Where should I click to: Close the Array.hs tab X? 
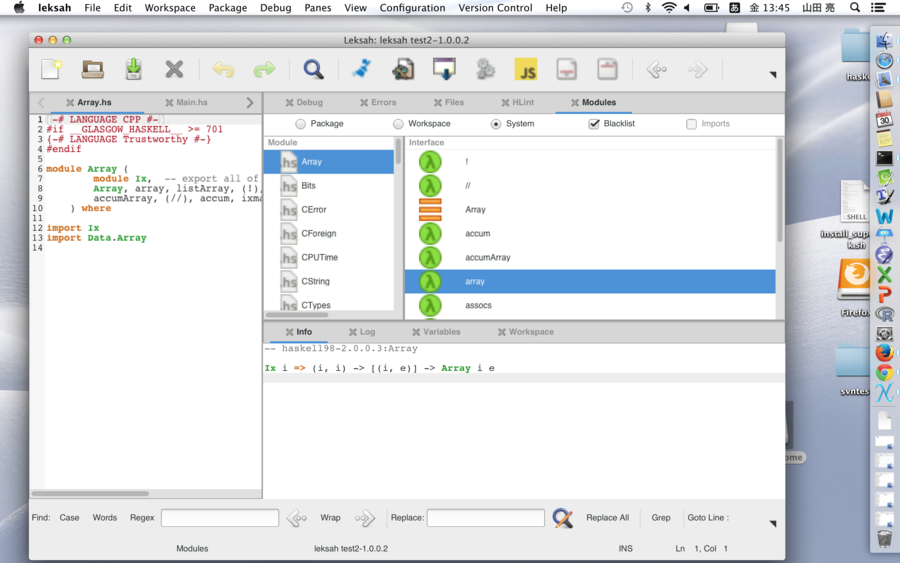(x=70, y=103)
